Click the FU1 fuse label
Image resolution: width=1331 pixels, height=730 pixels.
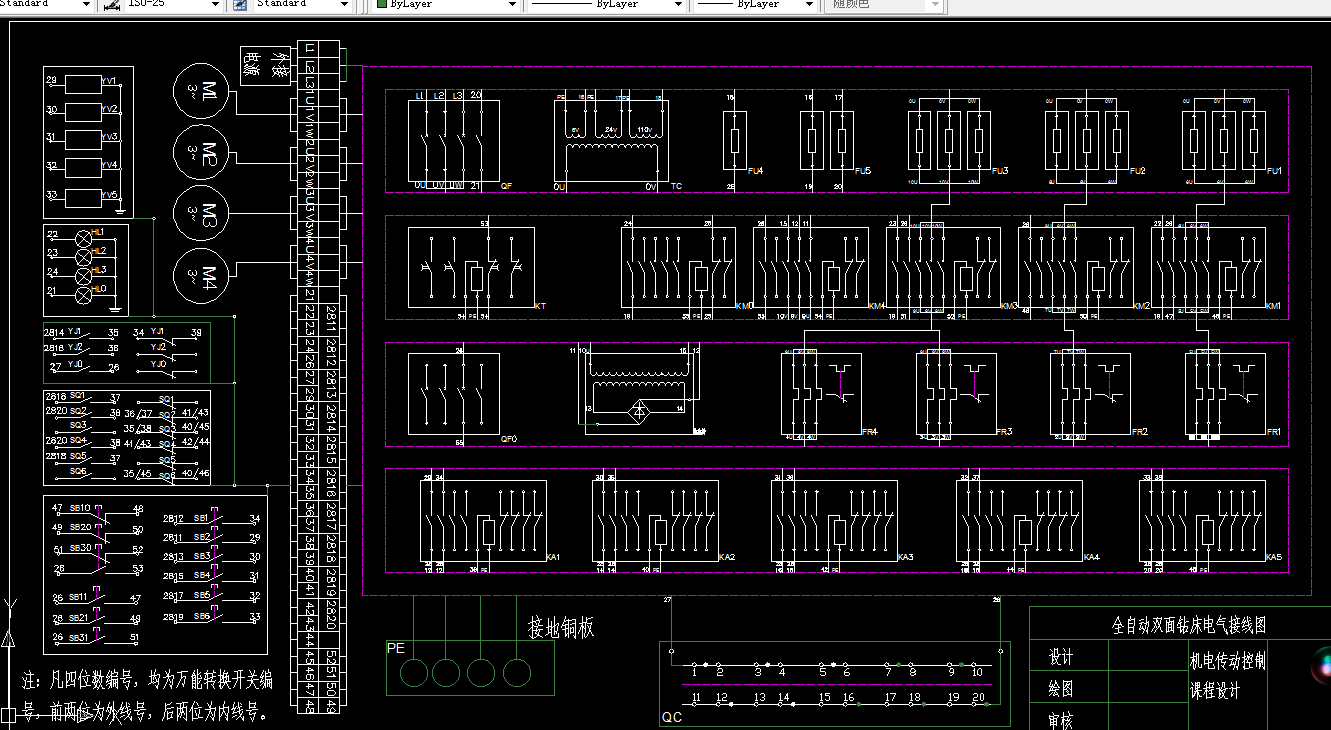click(1274, 171)
